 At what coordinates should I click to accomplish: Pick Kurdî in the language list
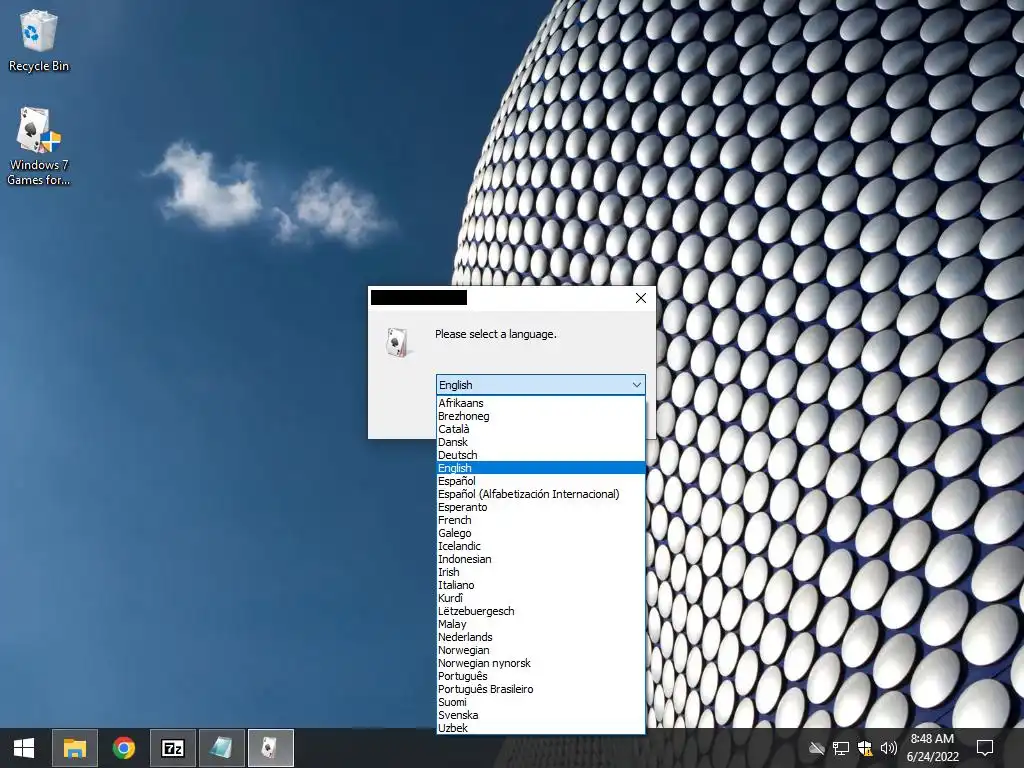tap(541, 598)
